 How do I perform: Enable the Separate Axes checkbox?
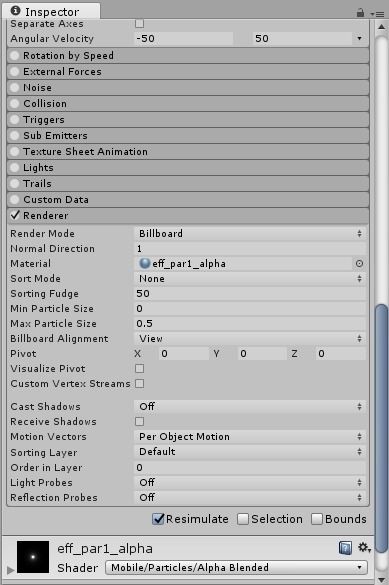coord(139,24)
